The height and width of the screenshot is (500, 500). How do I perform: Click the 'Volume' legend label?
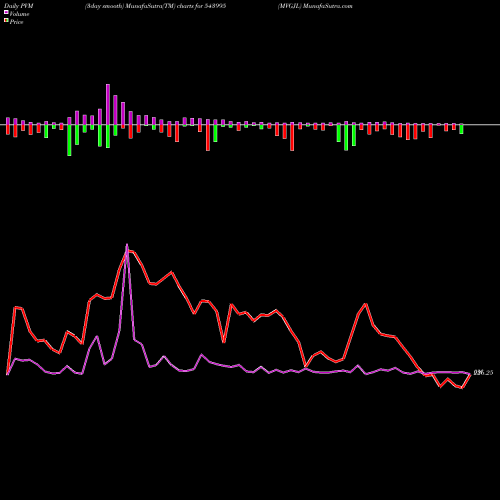click(x=19, y=14)
